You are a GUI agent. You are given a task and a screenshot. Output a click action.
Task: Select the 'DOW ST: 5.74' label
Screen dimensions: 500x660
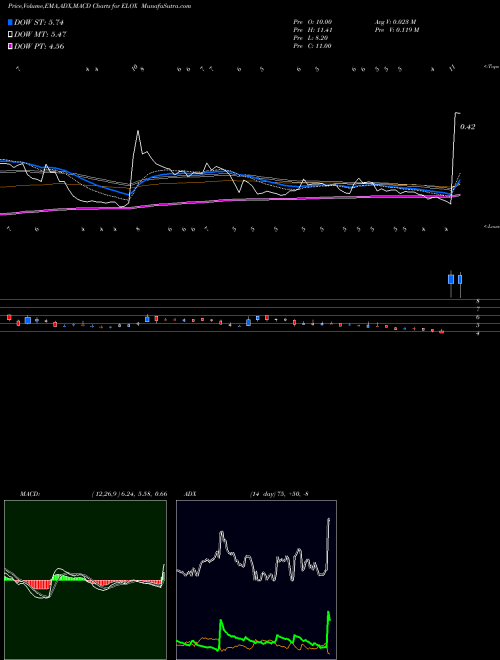pyautogui.click(x=39, y=22)
